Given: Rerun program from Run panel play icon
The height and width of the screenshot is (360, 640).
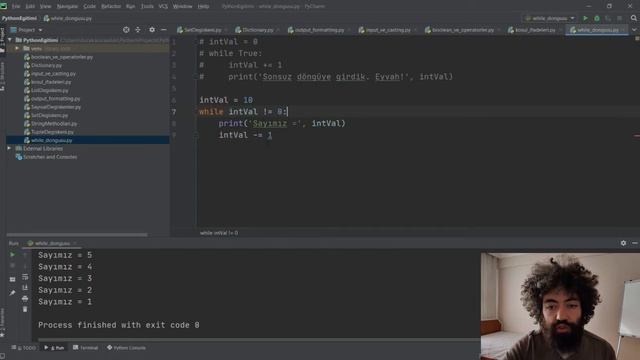Looking at the screenshot, I should click(12, 255).
